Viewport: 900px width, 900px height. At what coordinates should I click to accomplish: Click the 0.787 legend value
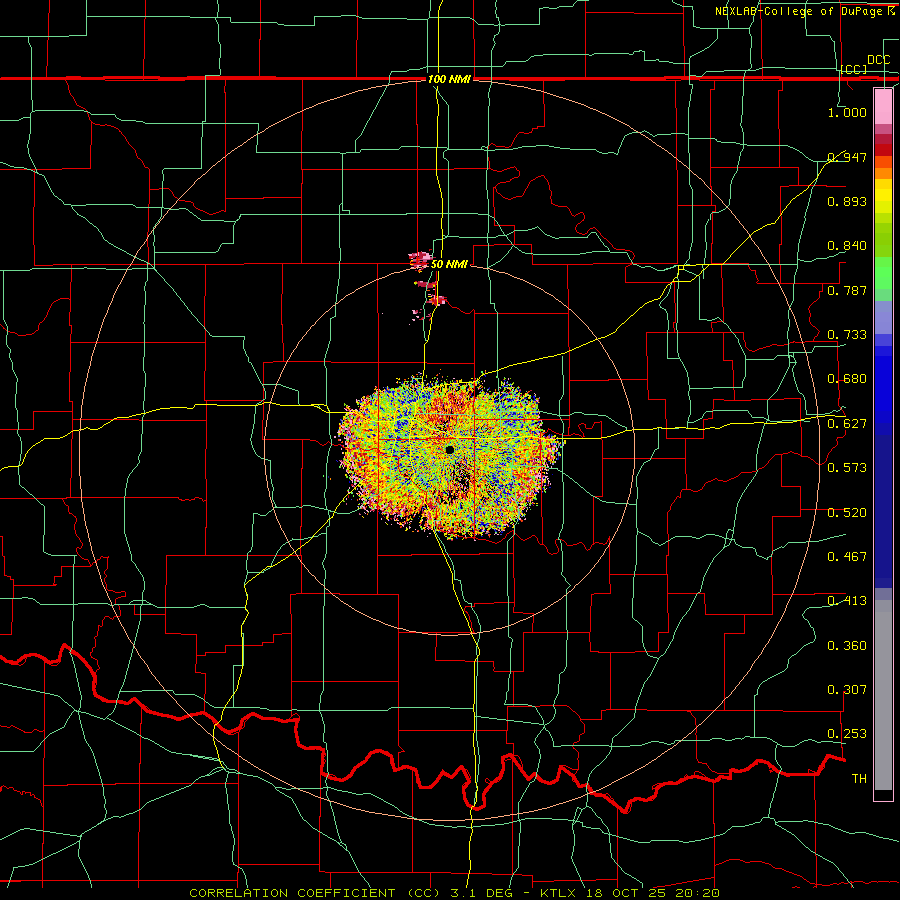[x=847, y=290]
